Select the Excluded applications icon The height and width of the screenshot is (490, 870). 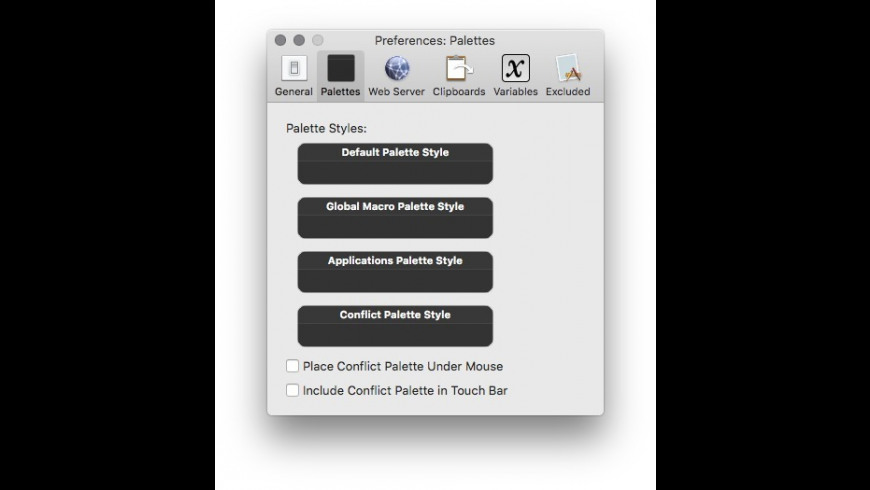click(x=568, y=68)
